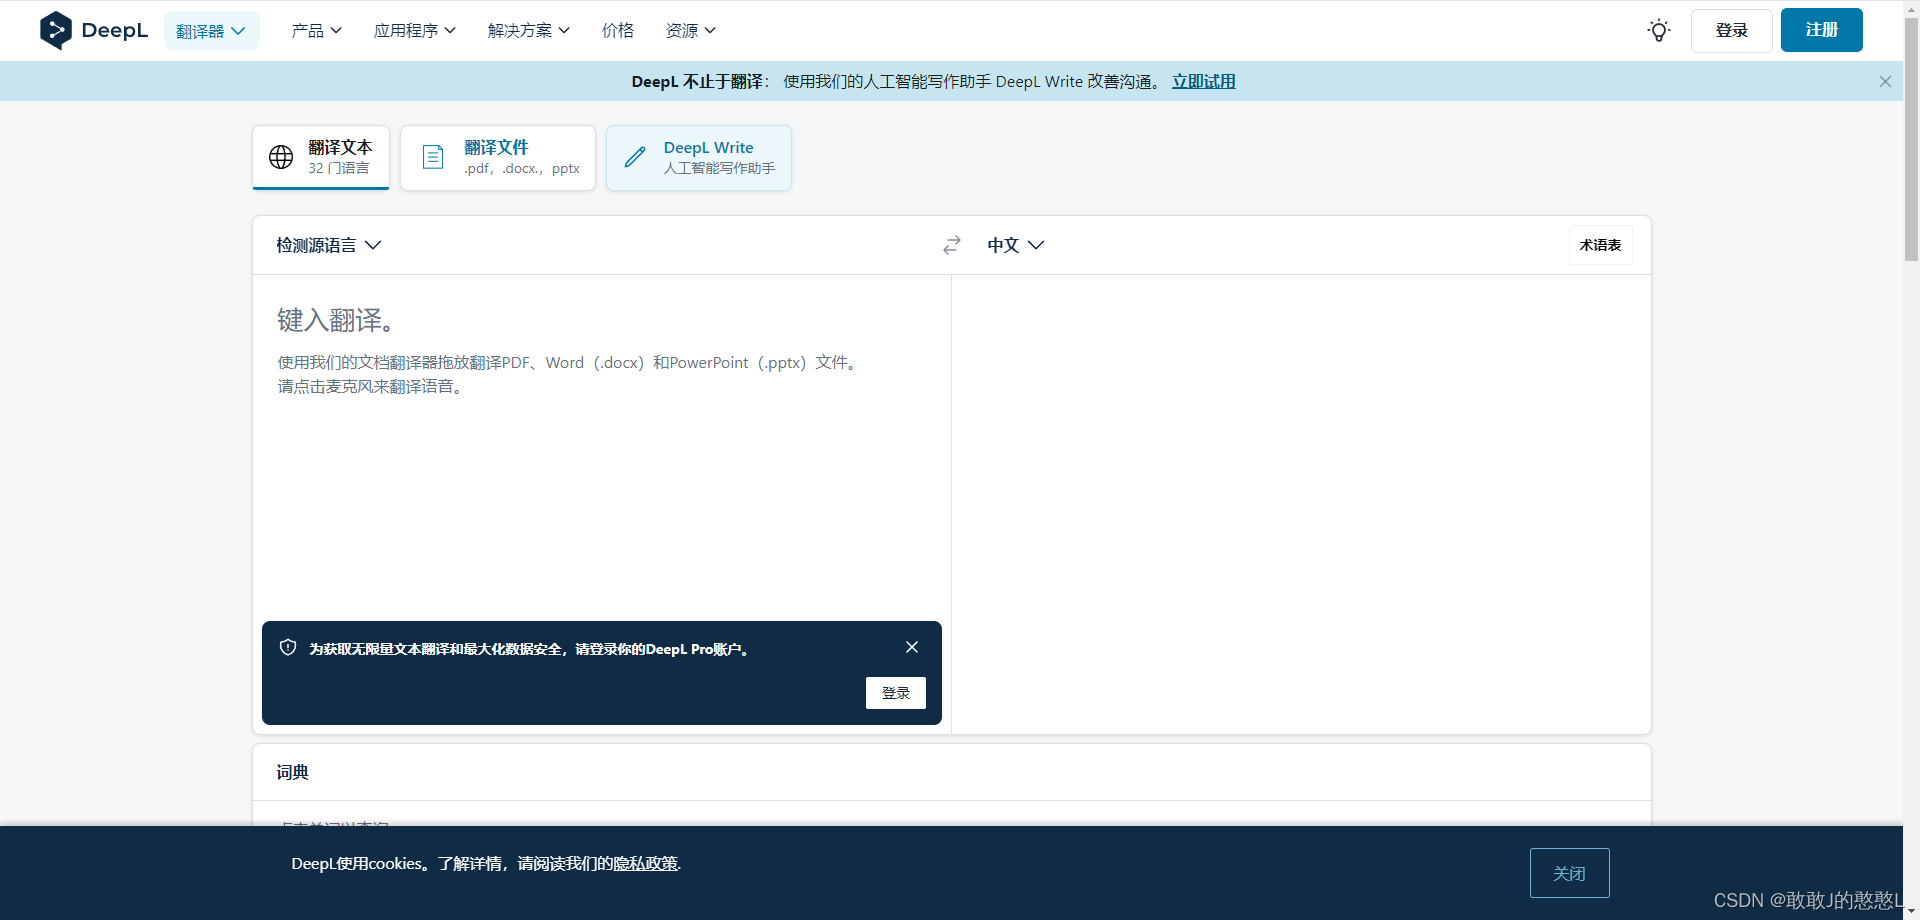Screen dimensions: 1920x920
Task: Click the 立即试用 link
Action: click(x=1203, y=82)
